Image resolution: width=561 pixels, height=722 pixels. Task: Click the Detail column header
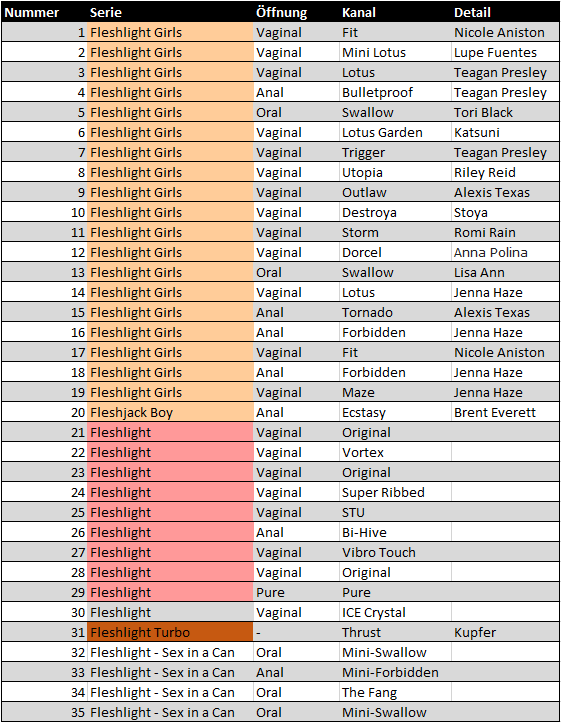[x=505, y=12]
